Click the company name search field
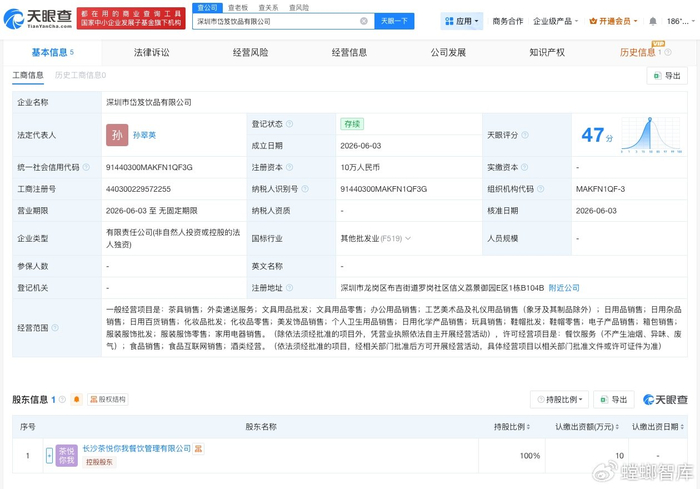This screenshot has width=700, height=489. tap(277, 21)
